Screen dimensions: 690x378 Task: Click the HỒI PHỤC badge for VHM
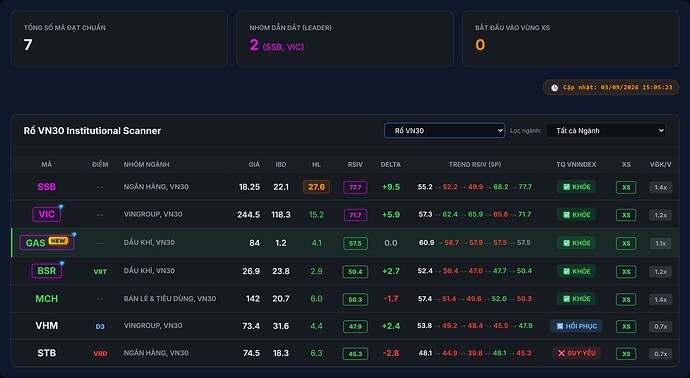click(x=576, y=326)
